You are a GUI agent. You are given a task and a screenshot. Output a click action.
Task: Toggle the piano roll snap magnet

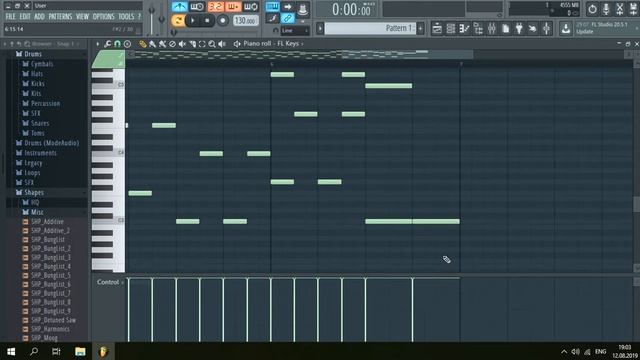[x=117, y=44]
